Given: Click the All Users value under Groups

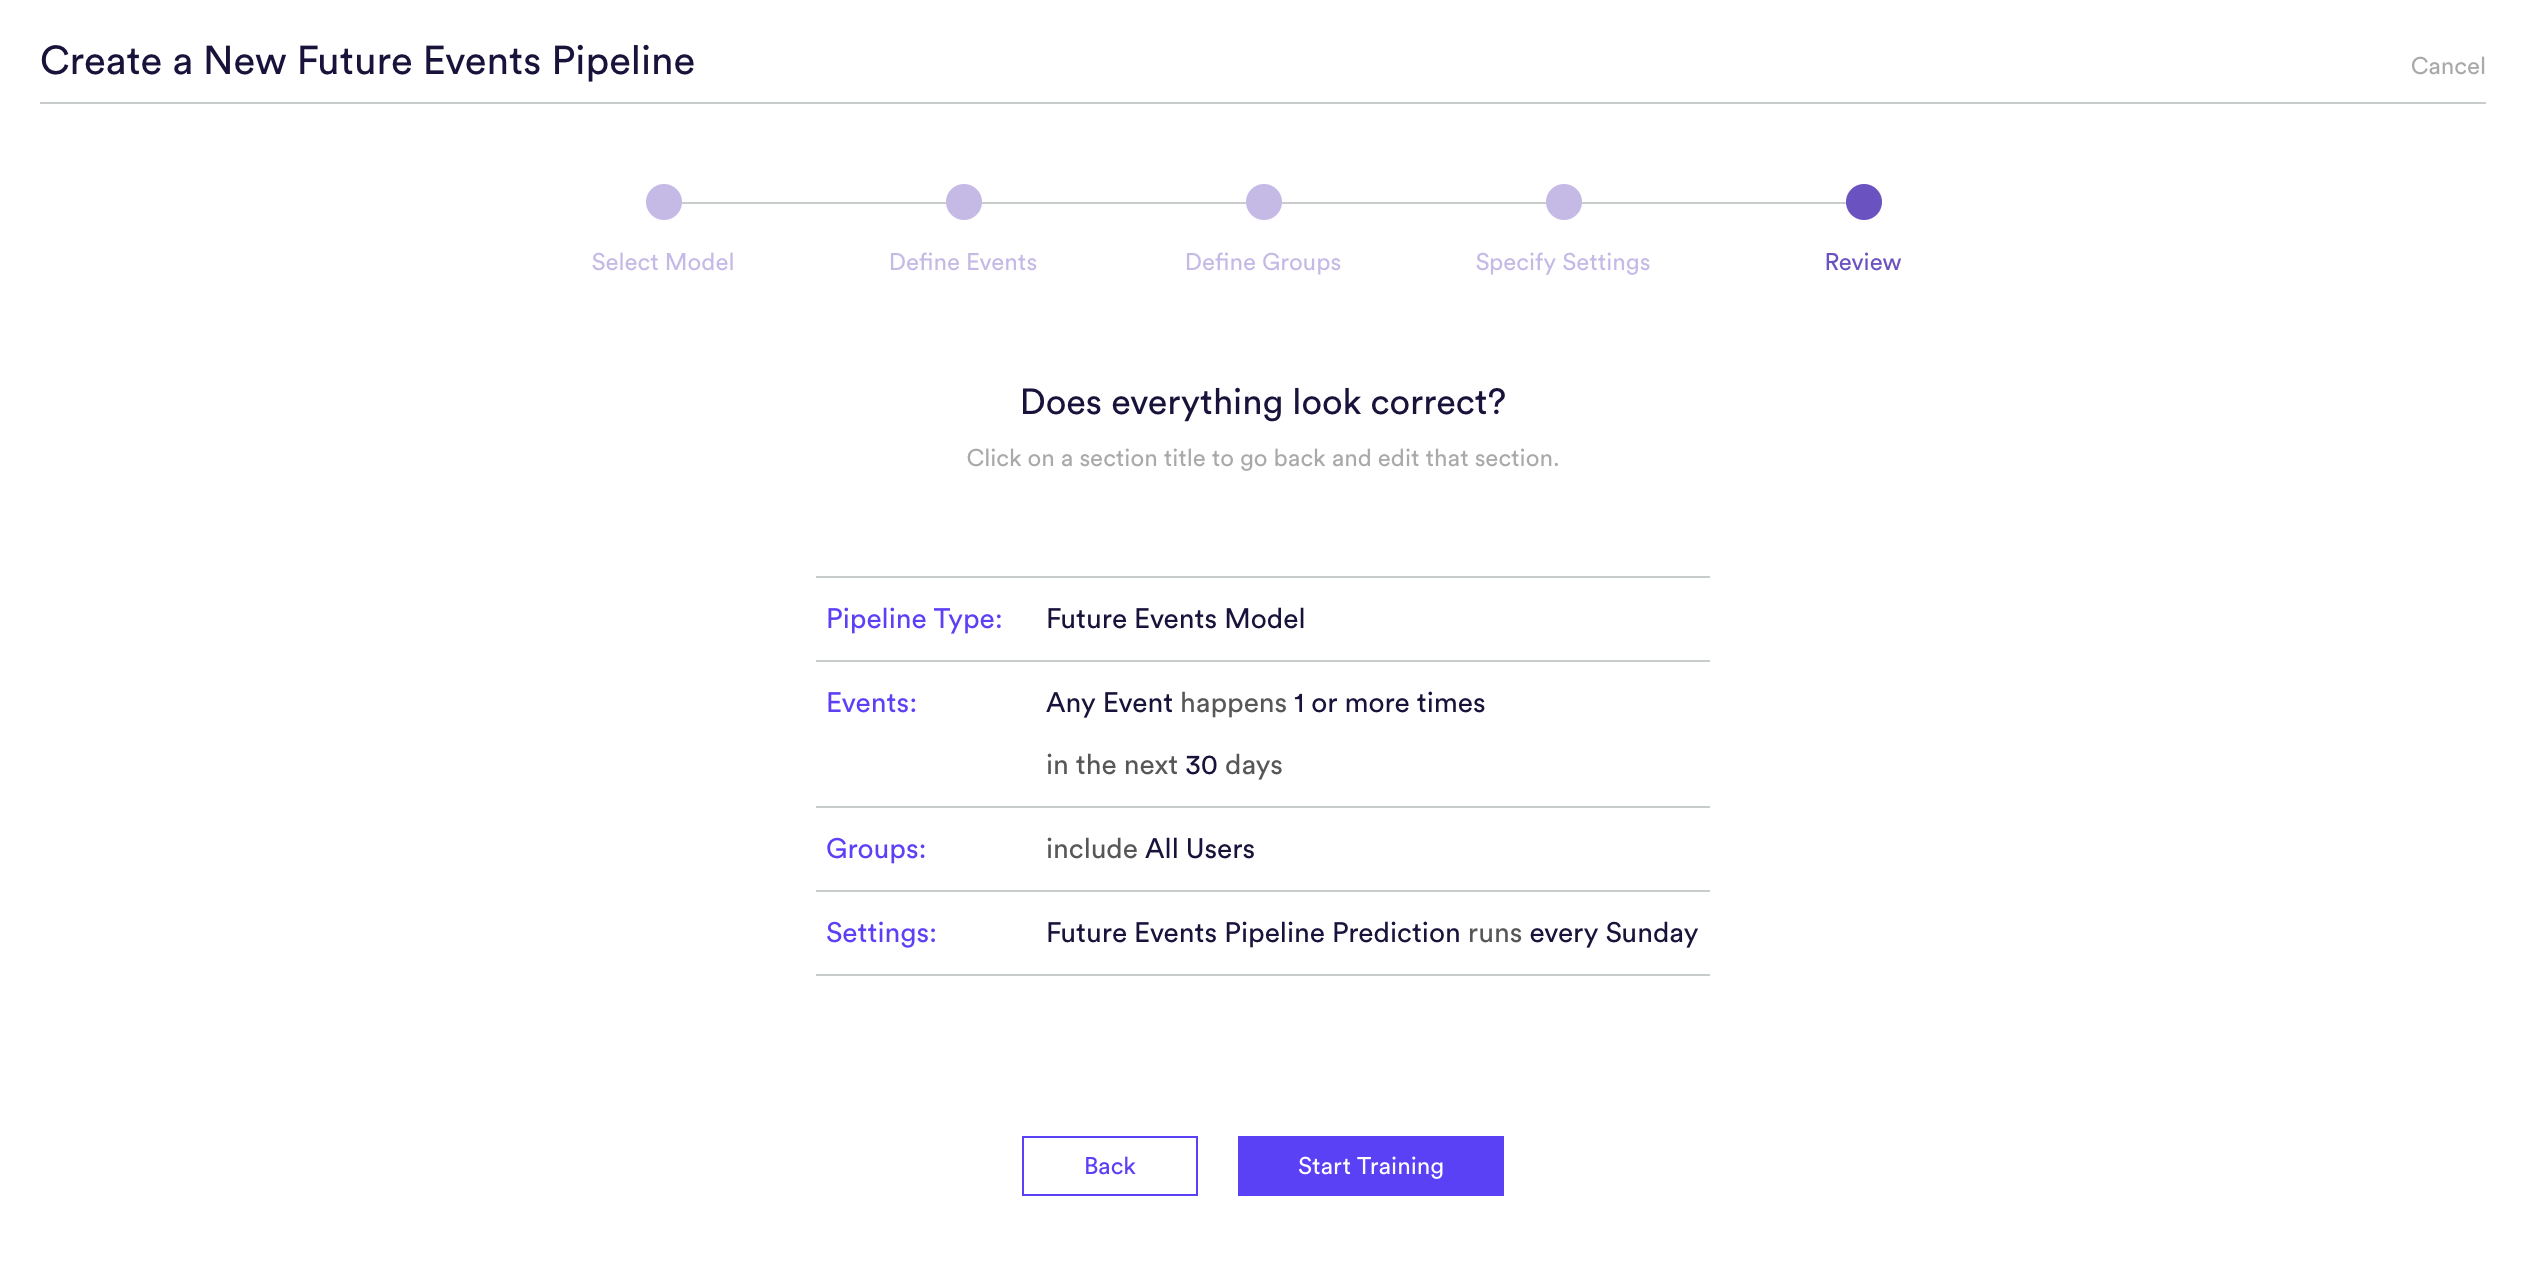Looking at the screenshot, I should click(x=1200, y=848).
